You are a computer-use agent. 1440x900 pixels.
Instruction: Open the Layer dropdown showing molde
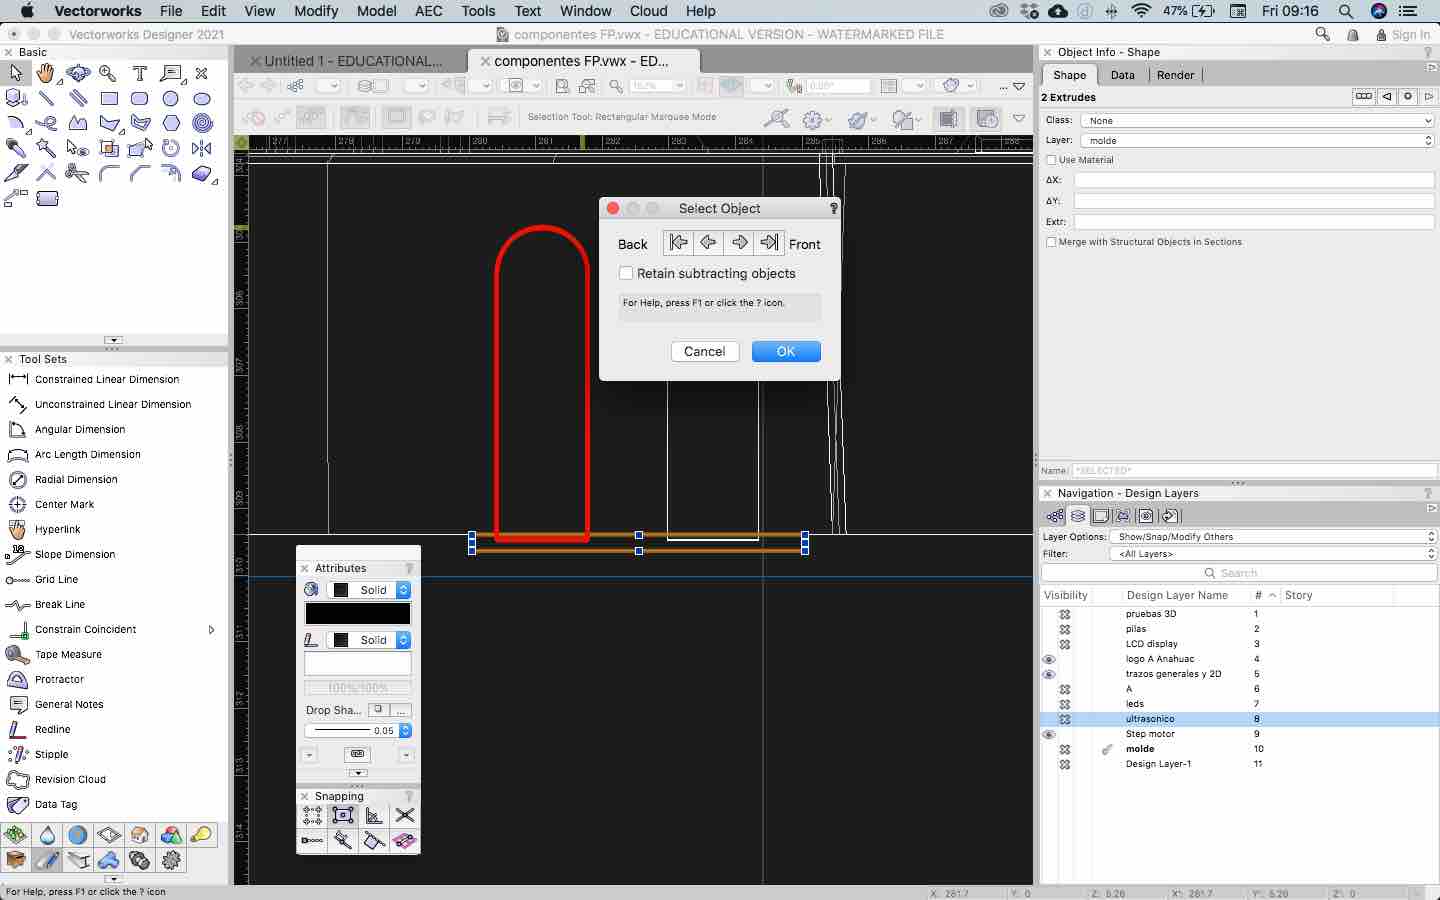tap(1257, 140)
